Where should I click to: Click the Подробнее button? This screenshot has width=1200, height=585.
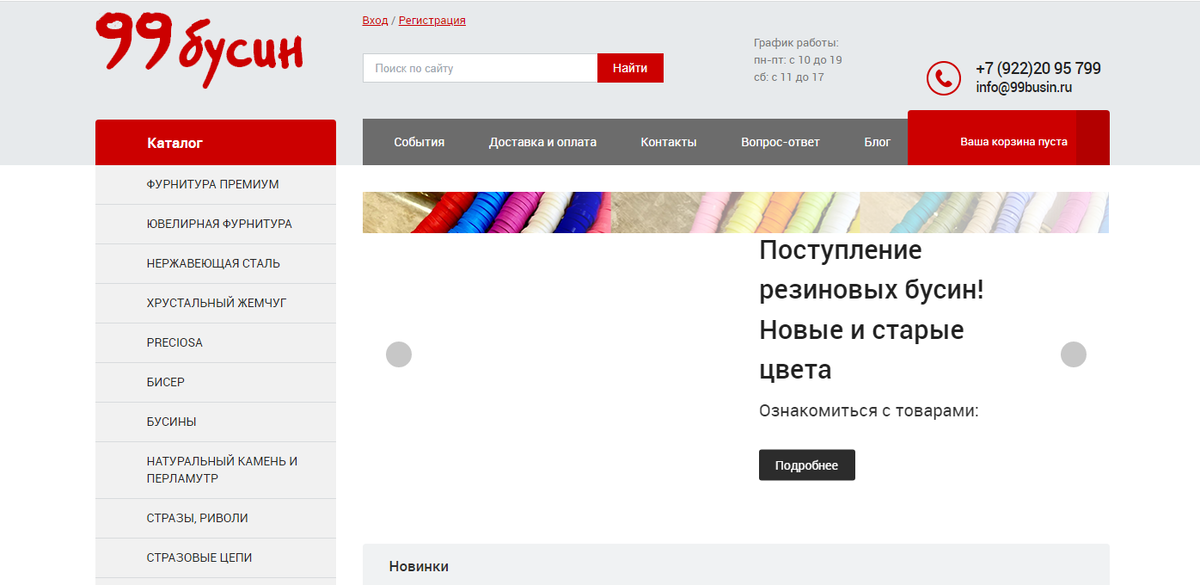pos(807,465)
